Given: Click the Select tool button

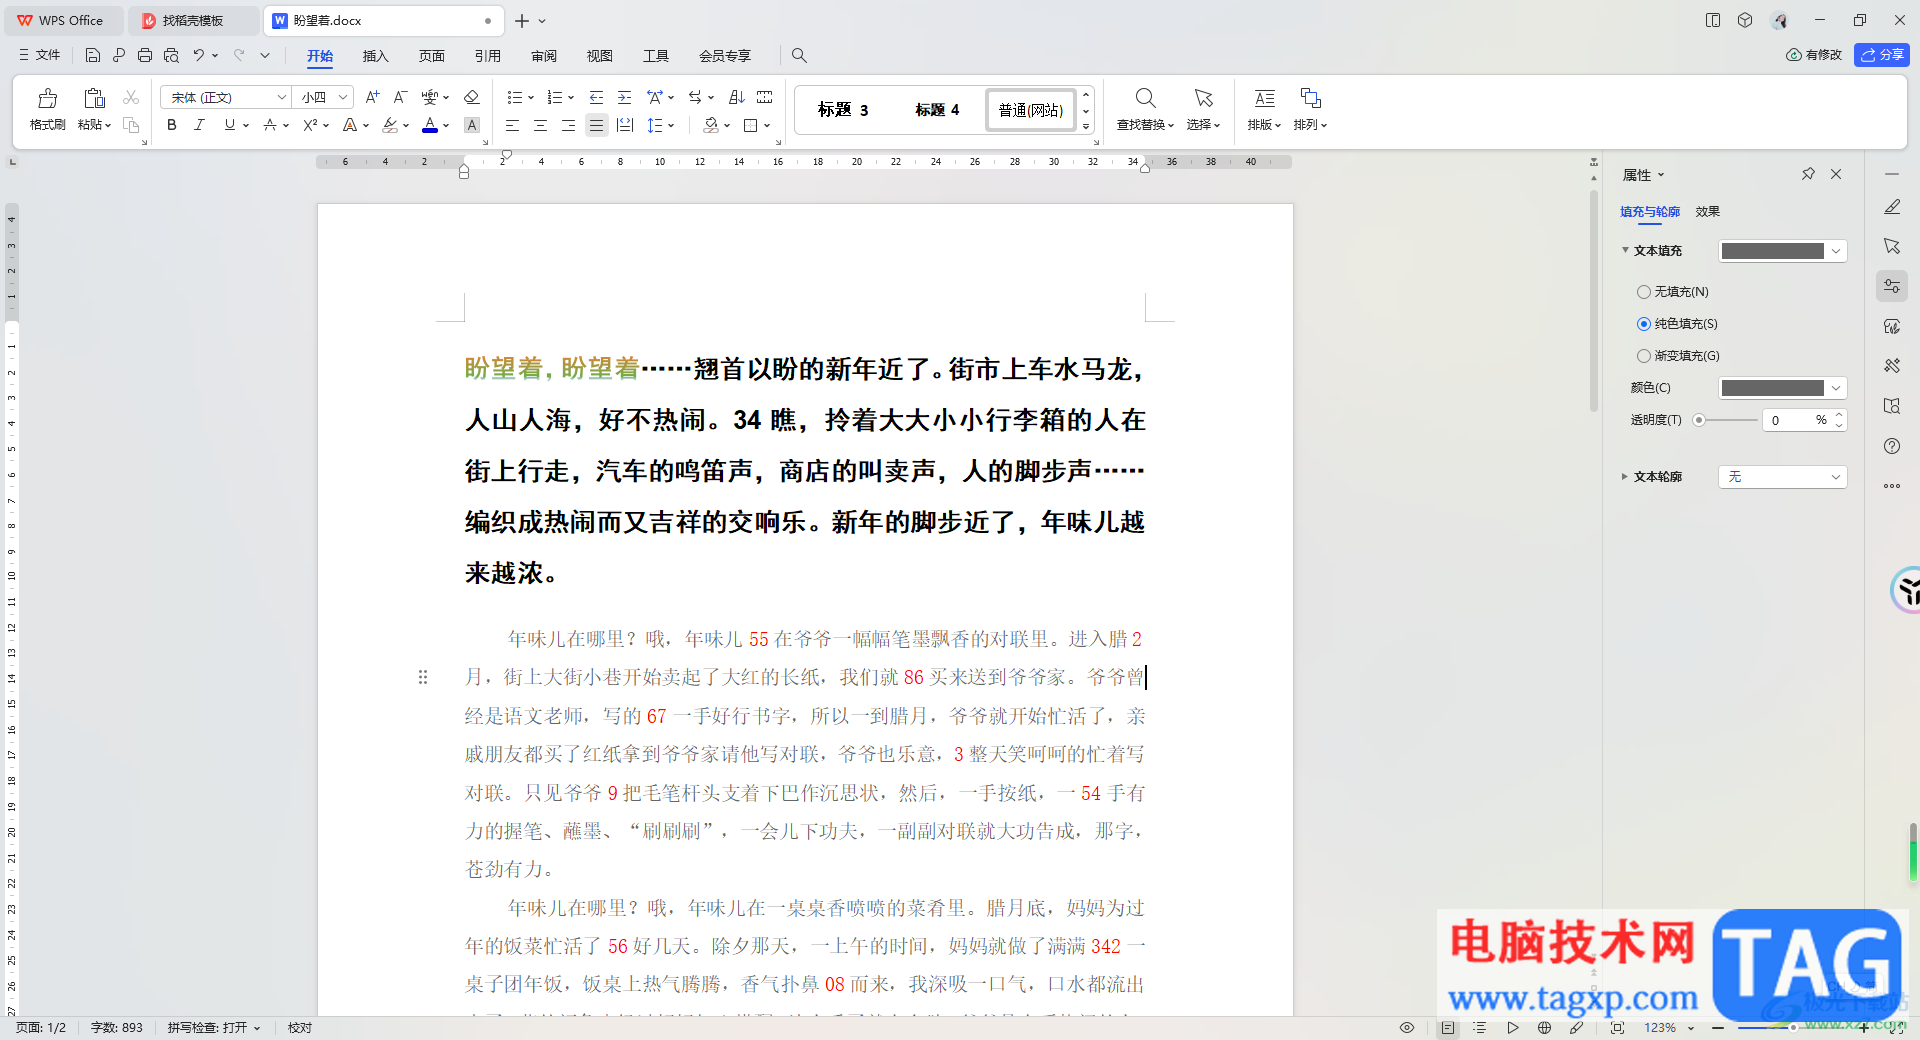Looking at the screenshot, I should click(x=1203, y=108).
